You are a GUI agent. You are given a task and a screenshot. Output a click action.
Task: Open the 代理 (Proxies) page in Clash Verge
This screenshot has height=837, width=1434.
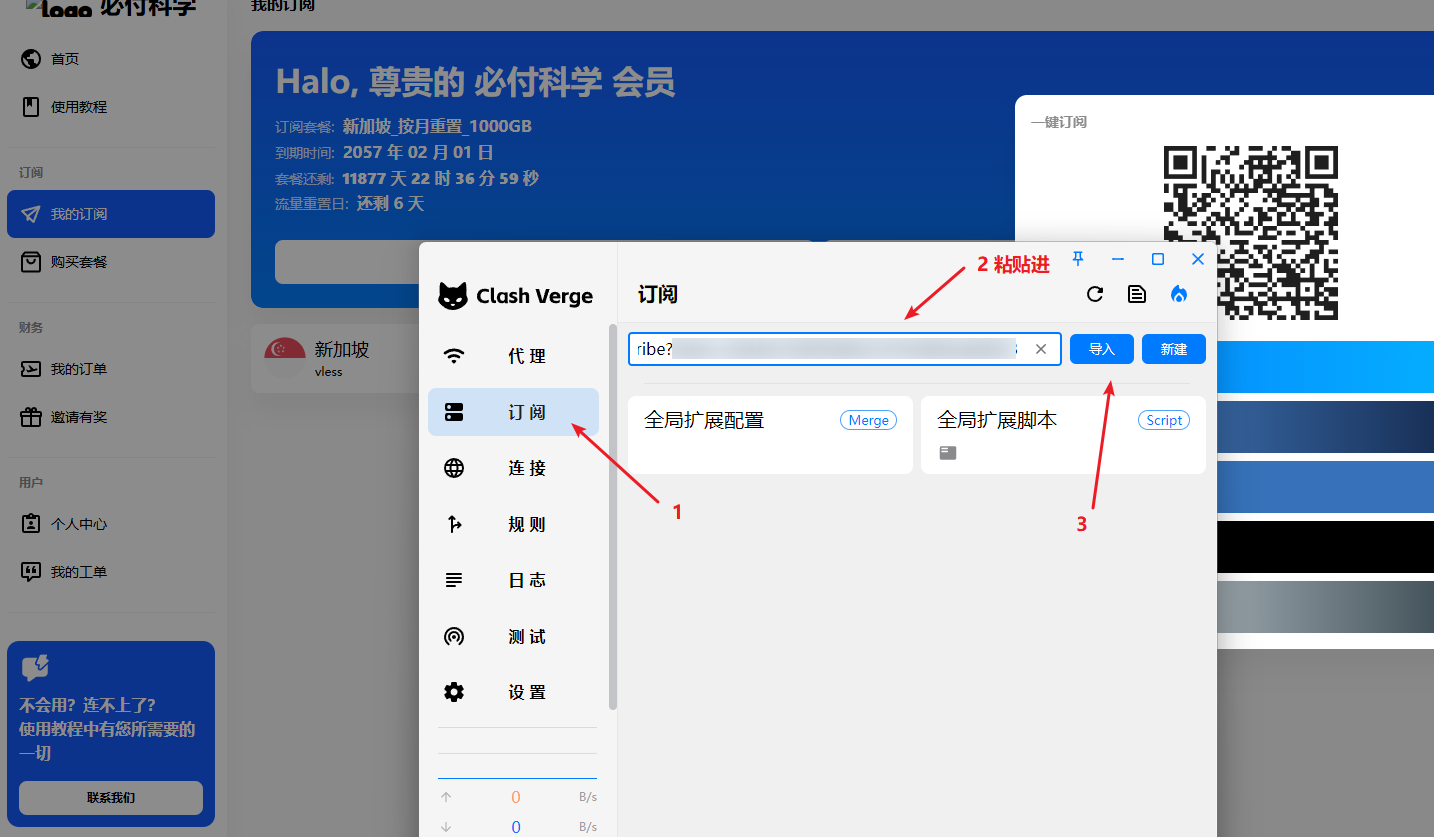point(513,356)
